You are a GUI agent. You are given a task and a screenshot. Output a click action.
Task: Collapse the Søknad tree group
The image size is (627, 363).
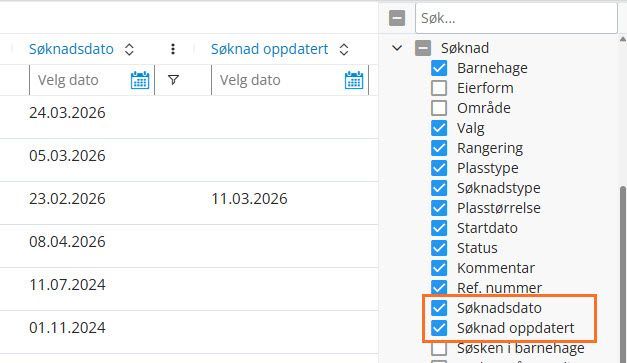397,48
